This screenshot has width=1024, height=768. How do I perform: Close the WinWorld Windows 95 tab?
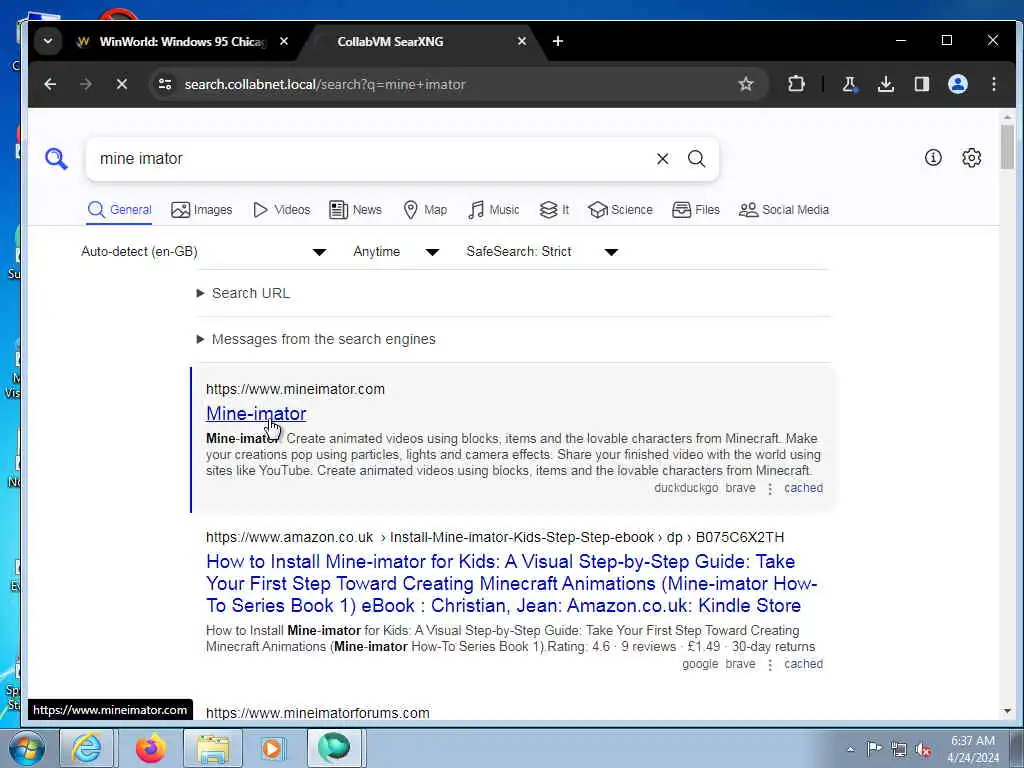284,41
